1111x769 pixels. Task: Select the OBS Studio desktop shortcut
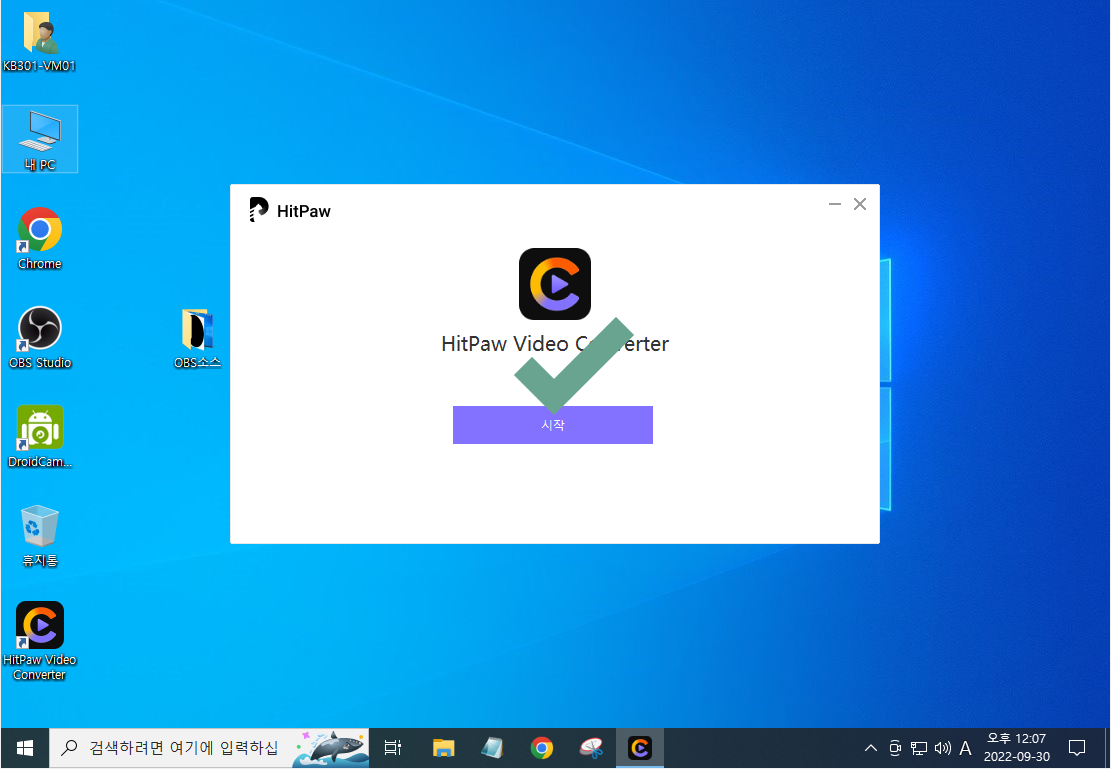40,337
